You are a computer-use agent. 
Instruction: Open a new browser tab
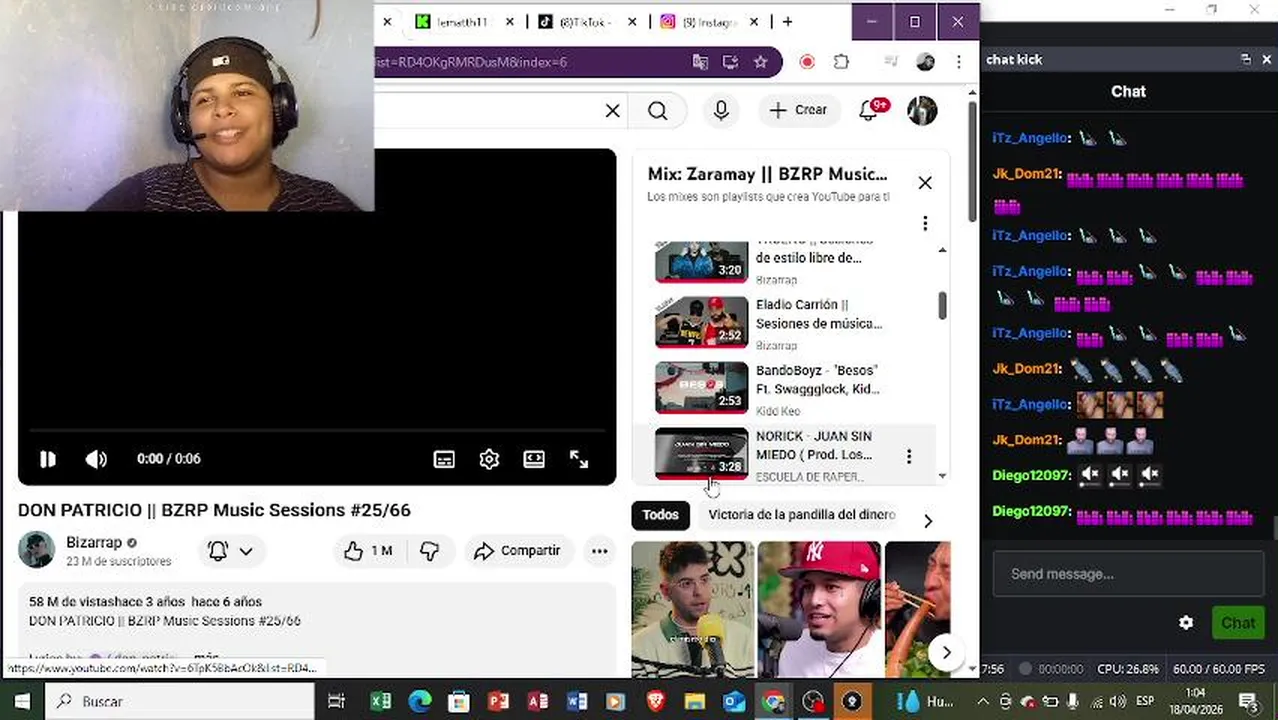[788, 21]
